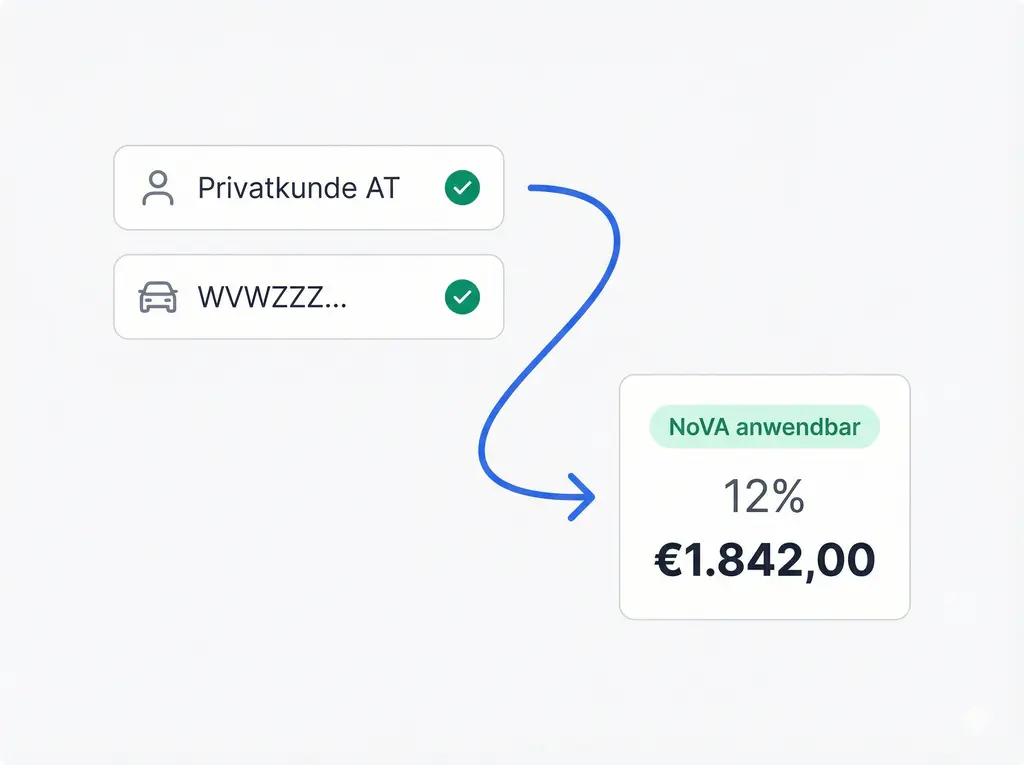Click the percent sign after 12
Viewport: 1024px width, 765px height.
tap(788, 496)
